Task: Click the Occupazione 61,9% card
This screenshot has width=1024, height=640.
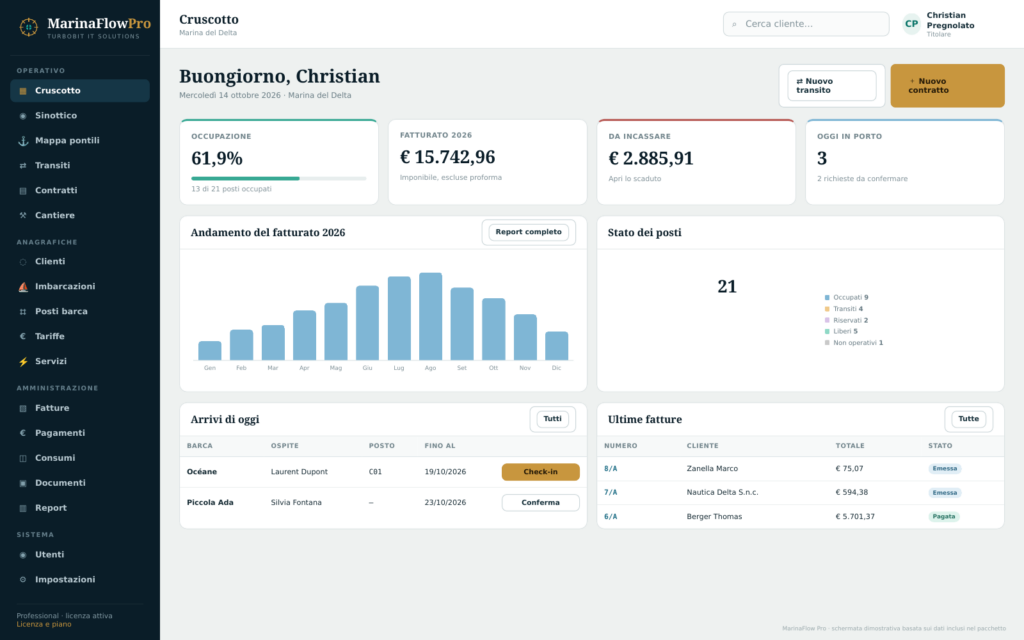Action: [x=279, y=162]
